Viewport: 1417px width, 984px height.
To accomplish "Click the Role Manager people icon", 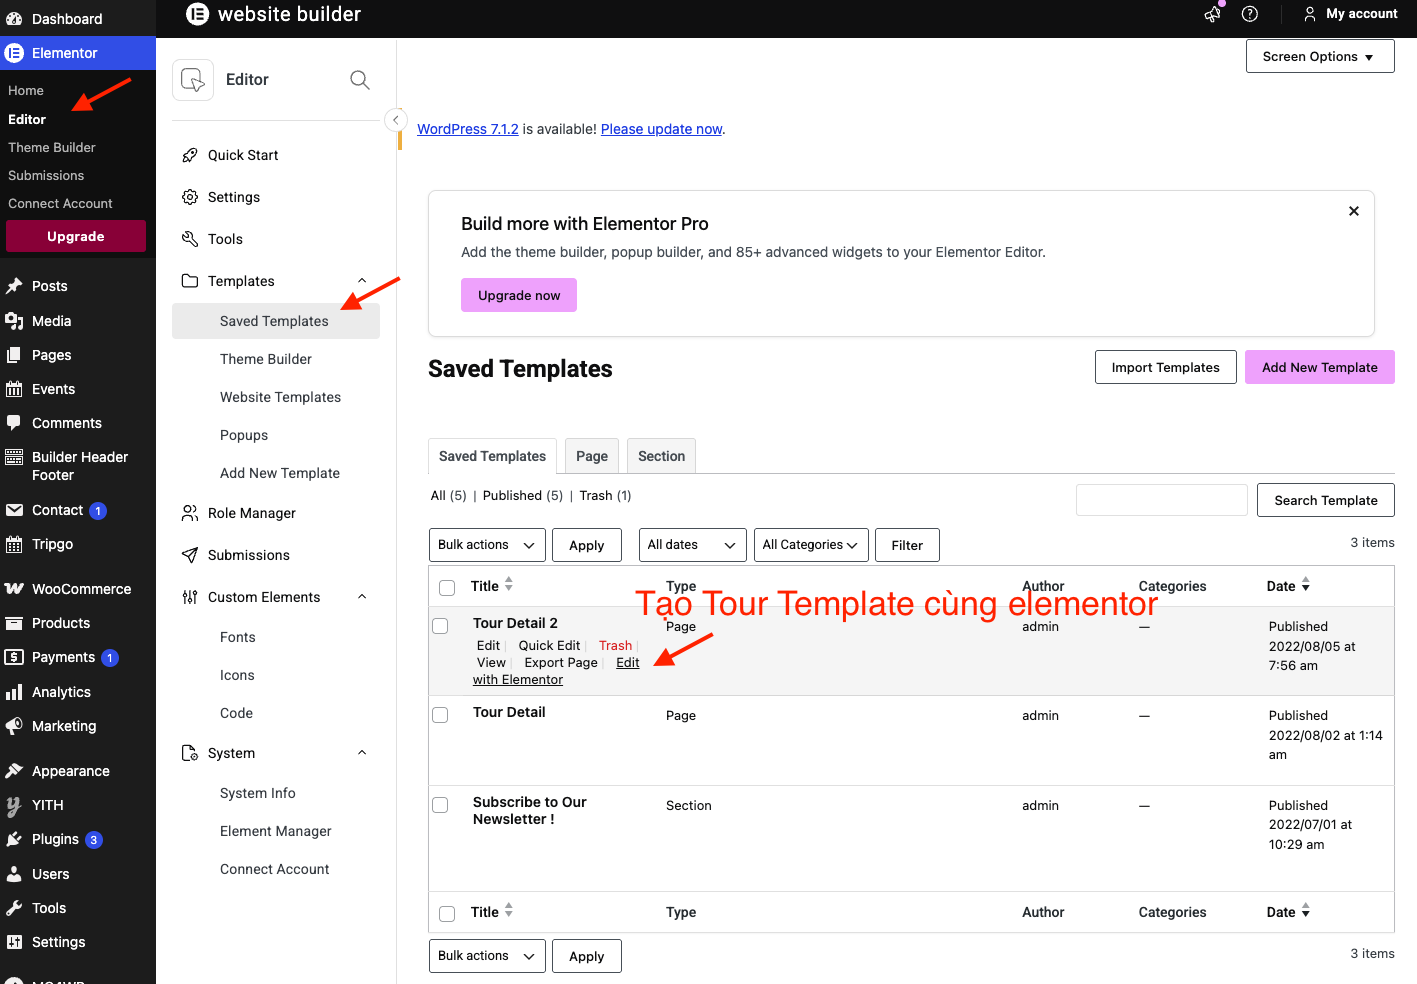I will coord(190,513).
